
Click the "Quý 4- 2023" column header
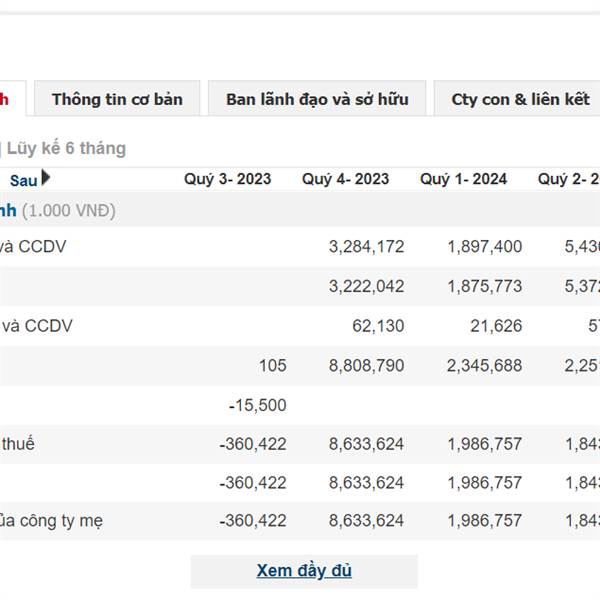(x=345, y=179)
